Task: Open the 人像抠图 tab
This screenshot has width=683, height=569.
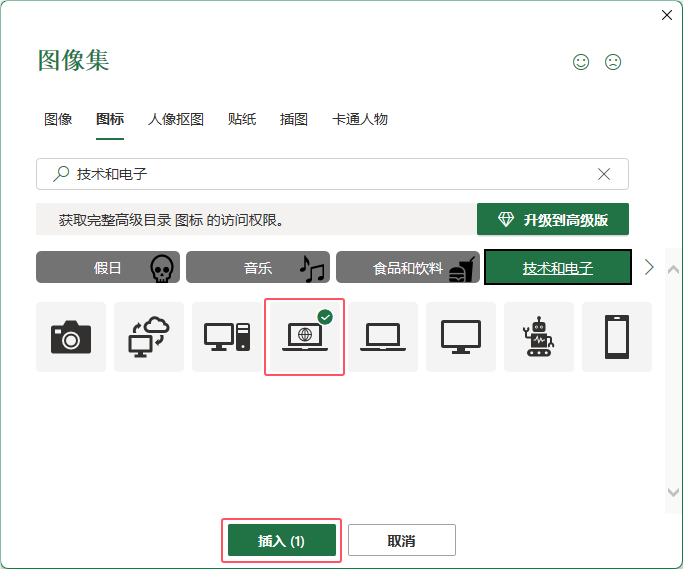Action: click(176, 119)
